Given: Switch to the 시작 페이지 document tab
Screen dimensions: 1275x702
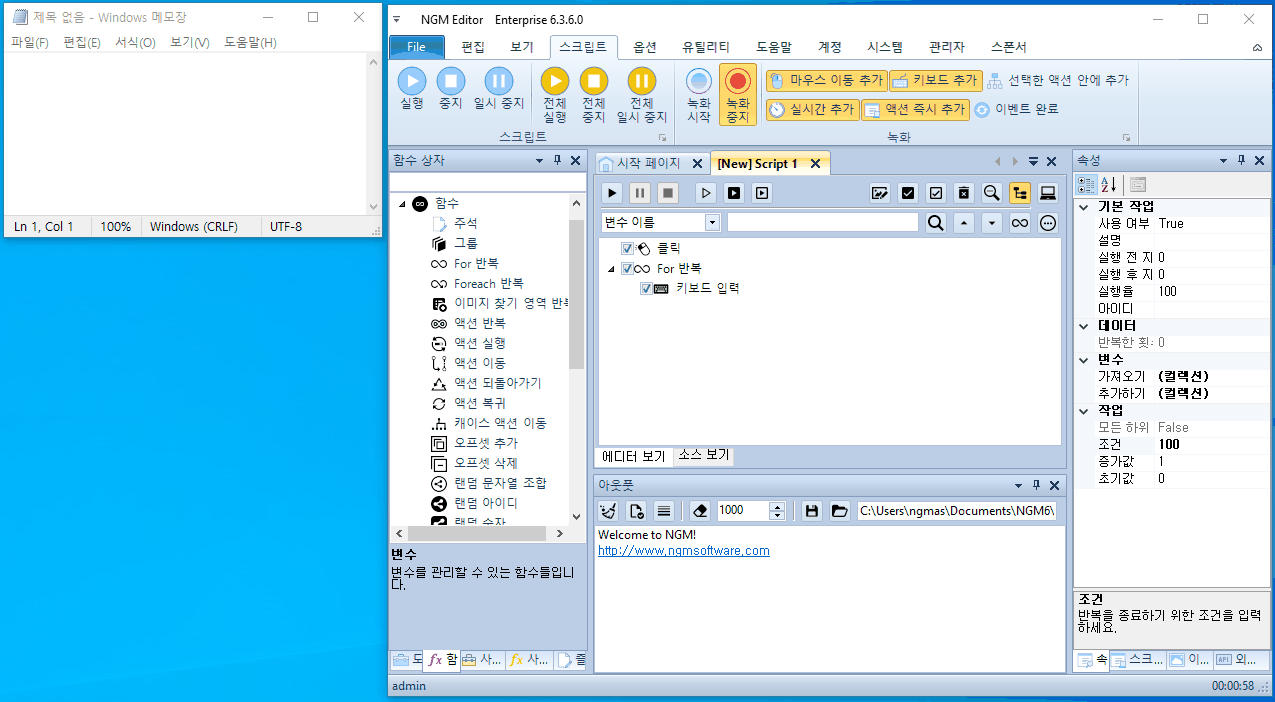Looking at the screenshot, I should [x=651, y=163].
